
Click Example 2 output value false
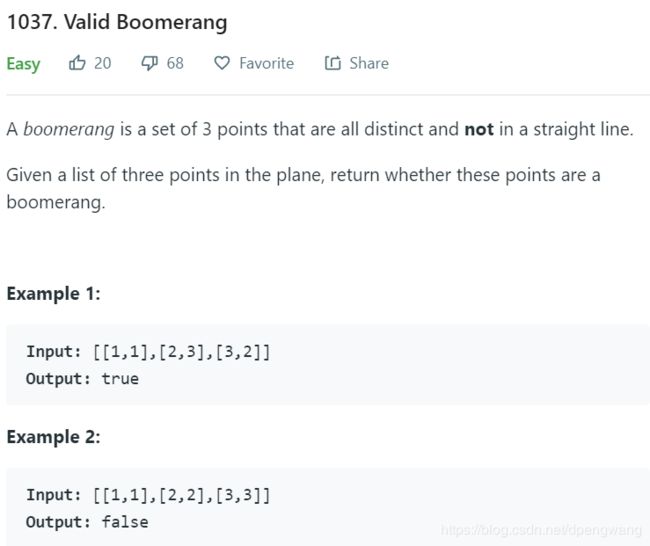click(x=125, y=522)
